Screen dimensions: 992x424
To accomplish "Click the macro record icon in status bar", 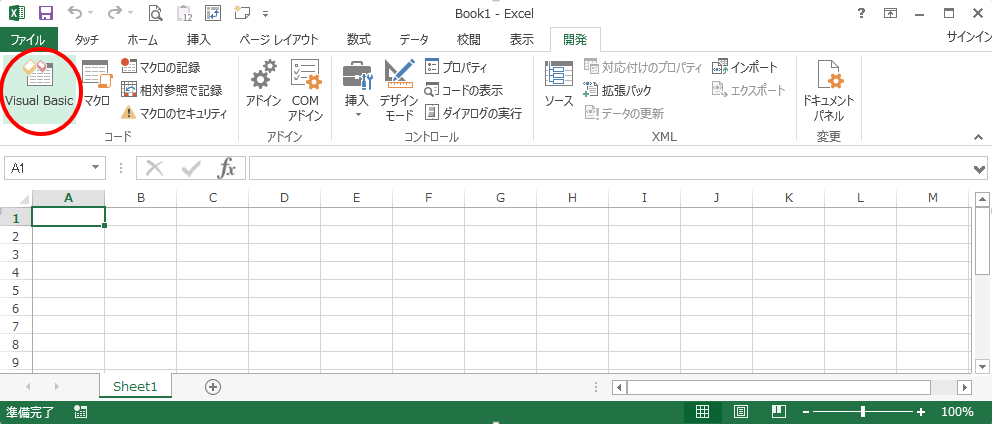I will point(80,412).
